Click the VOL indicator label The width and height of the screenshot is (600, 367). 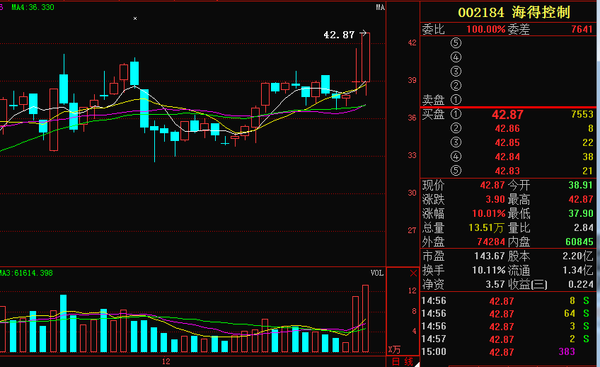point(377,273)
